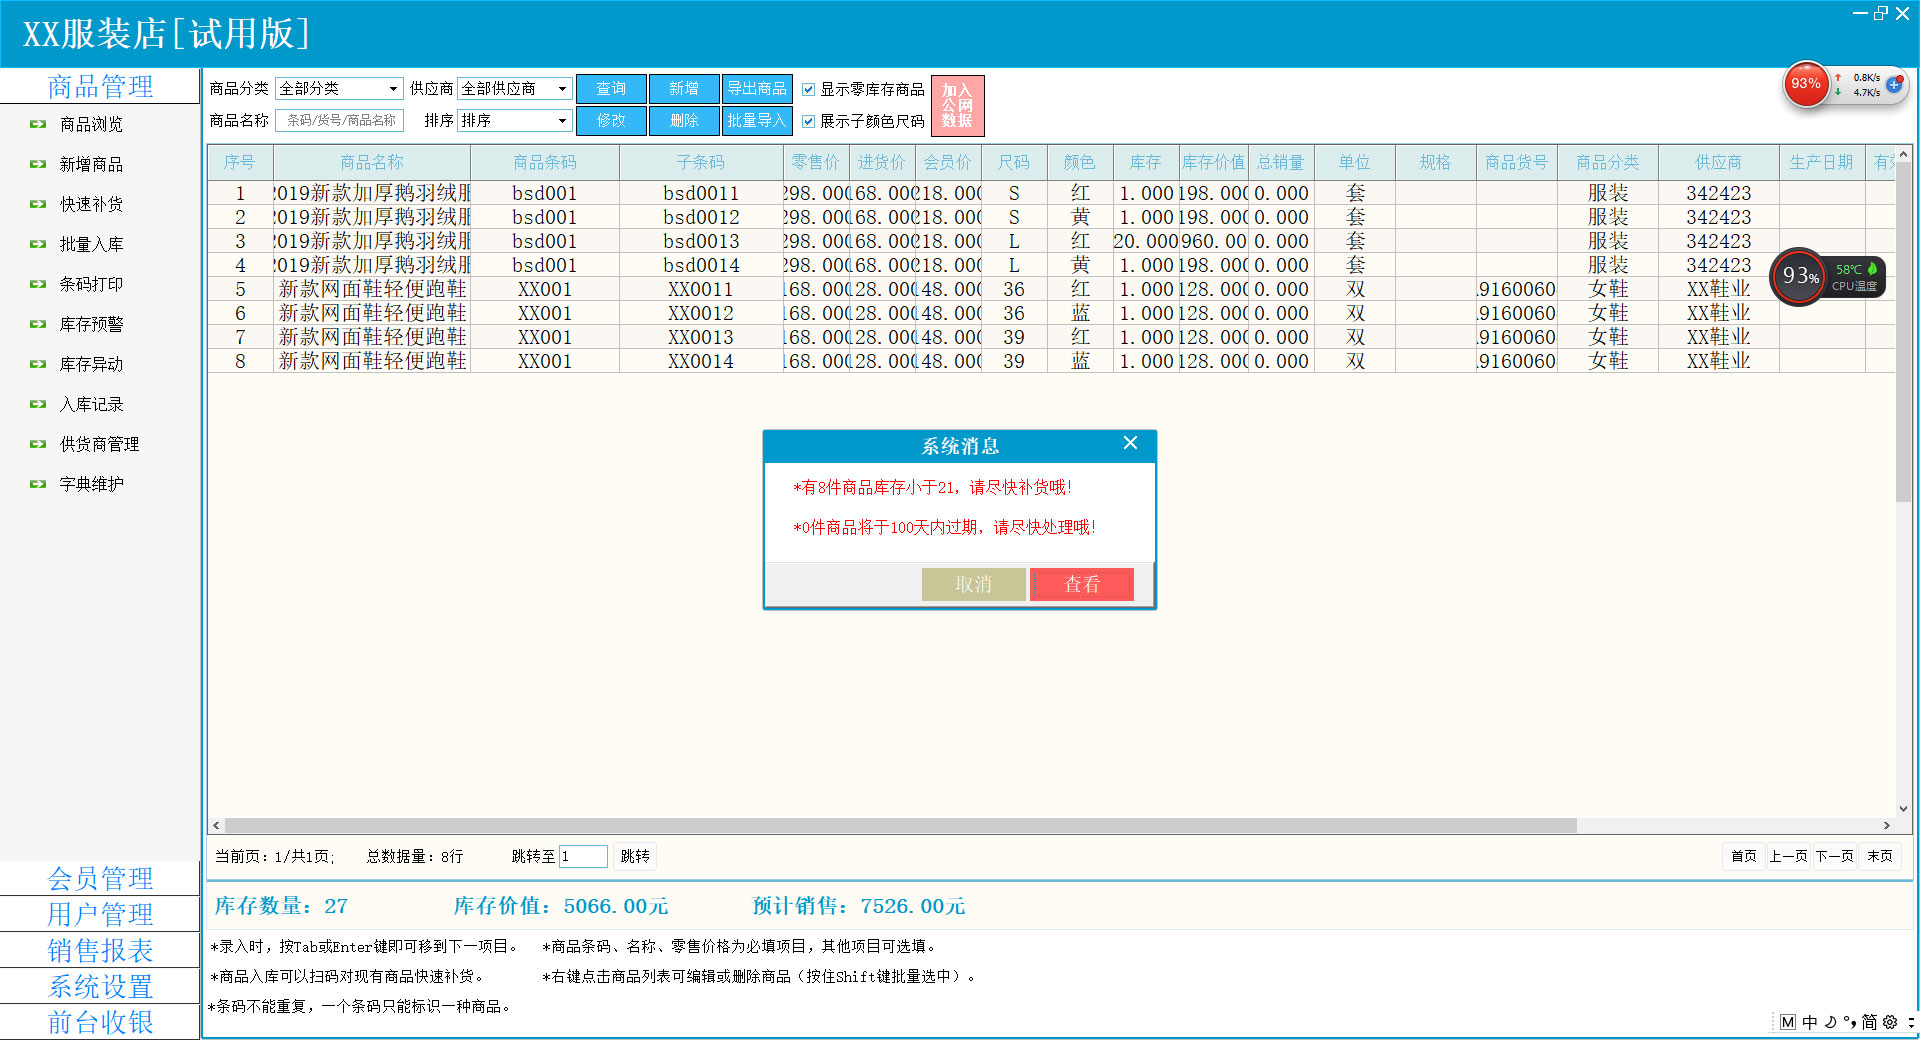
Task: Click the green icon beside 入库记录
Action: (38, 404)
